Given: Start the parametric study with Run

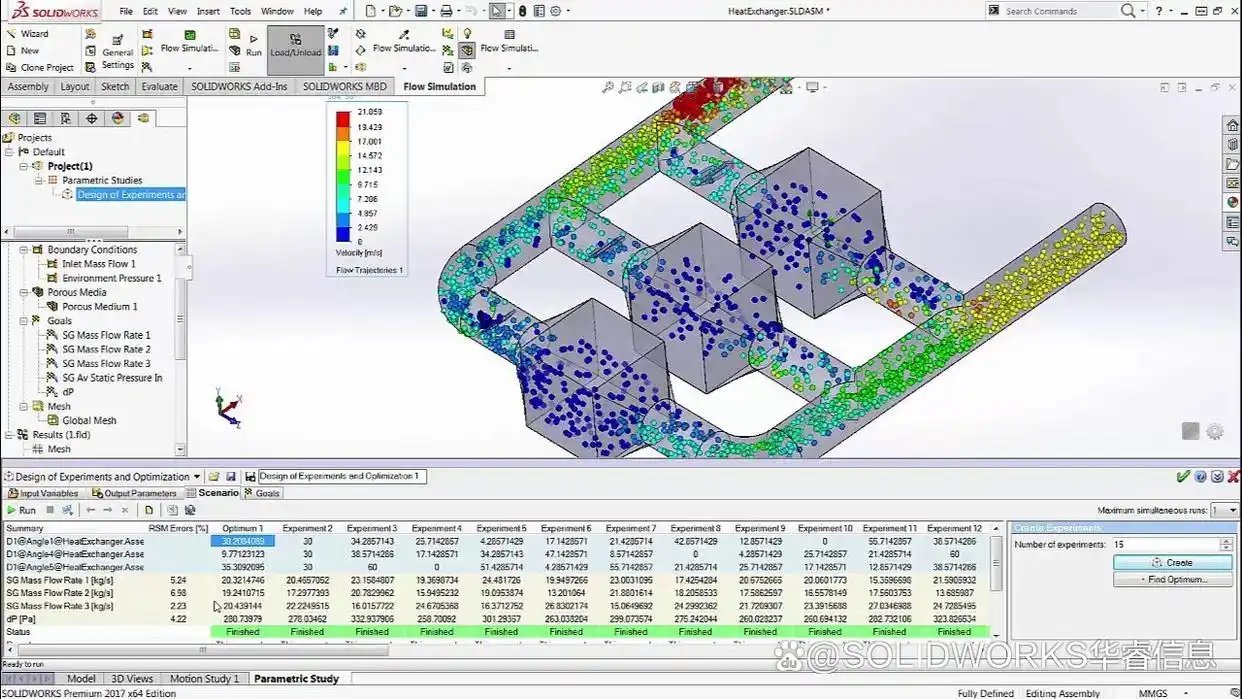Looking at the screenshot, I should [x=20, y=510].
